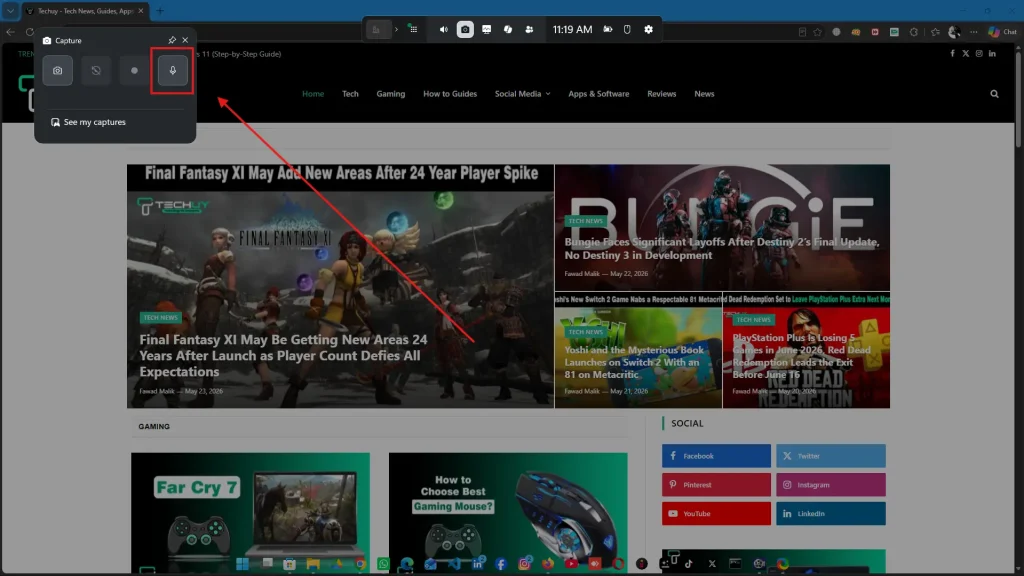Open File Explorer from the taskbar

coord(313,564)
